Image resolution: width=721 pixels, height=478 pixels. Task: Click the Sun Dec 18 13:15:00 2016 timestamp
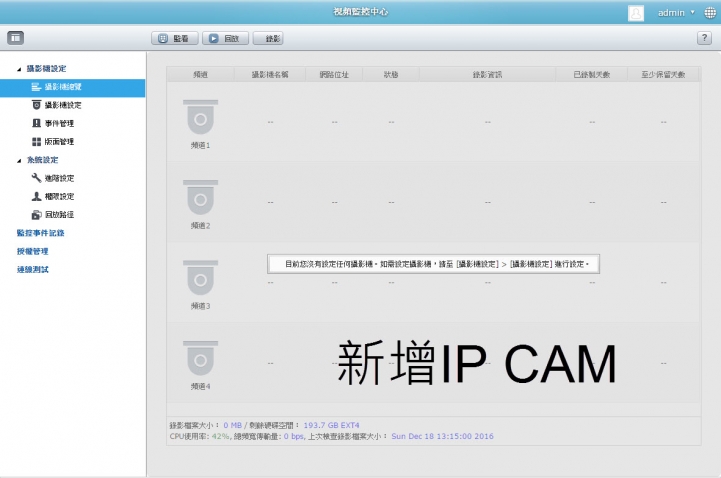click(x=442, y=436)
